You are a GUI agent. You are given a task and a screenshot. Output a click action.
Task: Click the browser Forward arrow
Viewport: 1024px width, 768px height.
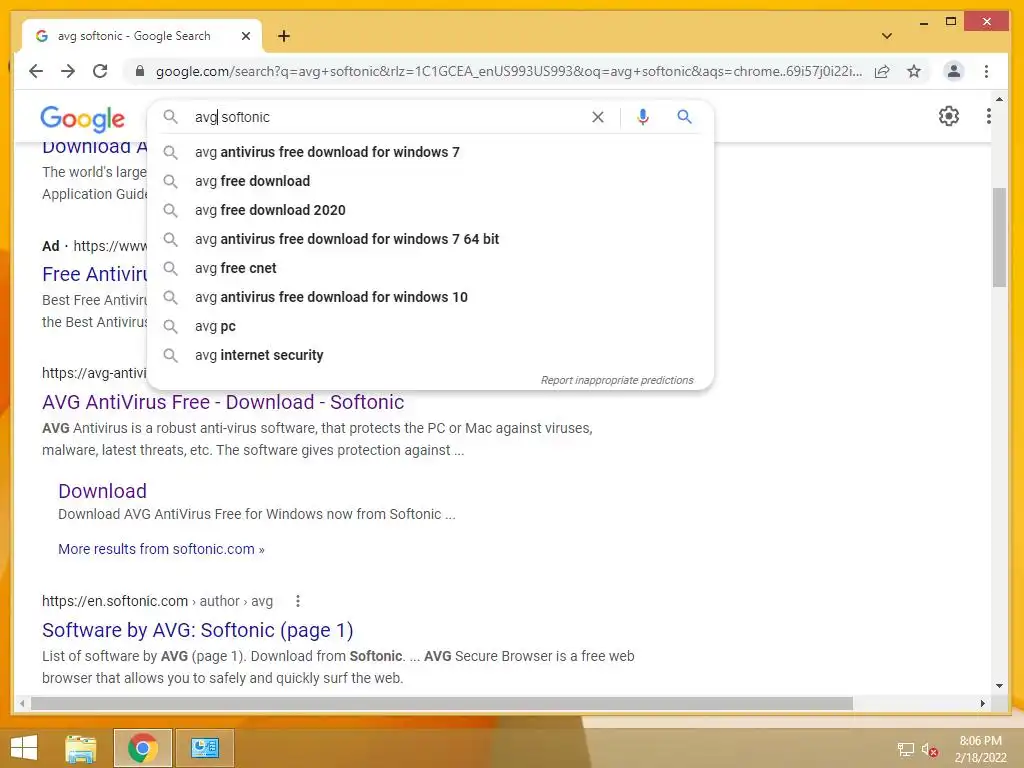click(x=68, y=71)
